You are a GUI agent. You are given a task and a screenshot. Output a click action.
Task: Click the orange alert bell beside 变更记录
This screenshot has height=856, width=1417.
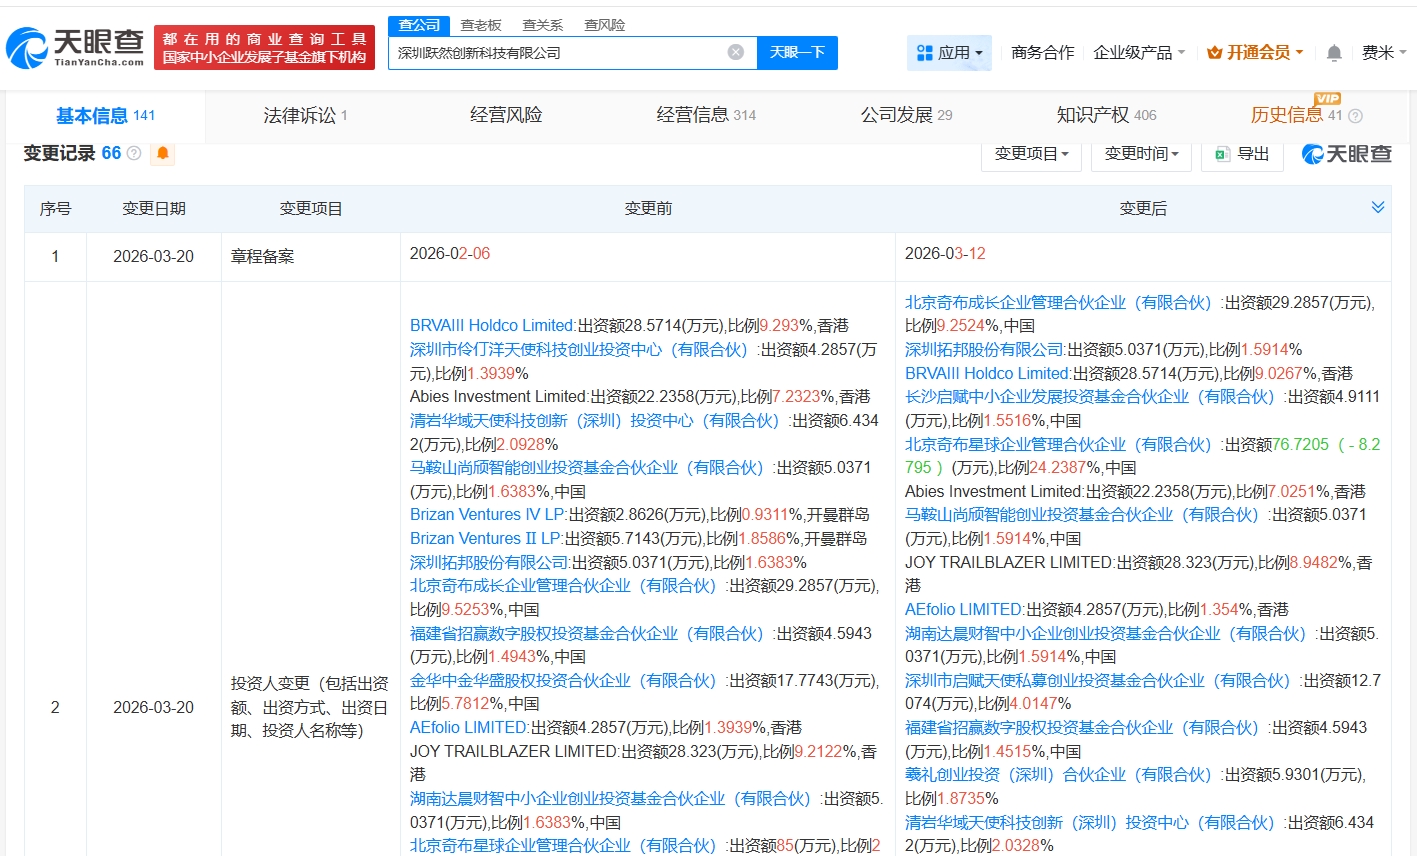(x=162, y=153)
